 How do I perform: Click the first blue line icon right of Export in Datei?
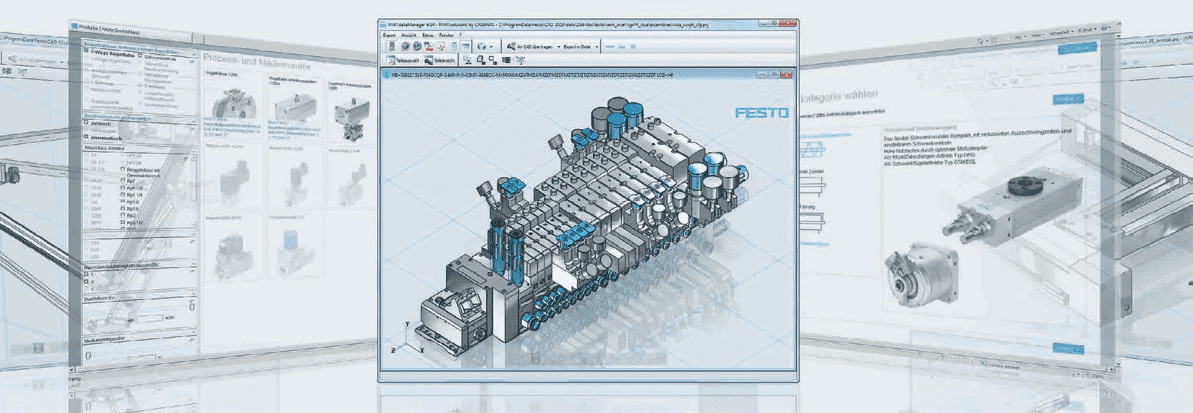point(609,46)
